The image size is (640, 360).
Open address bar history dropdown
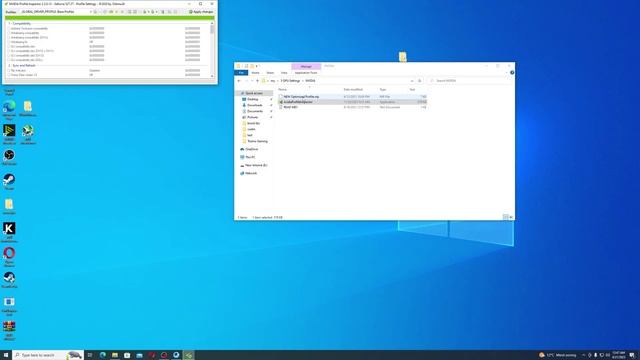coord(412,81)
